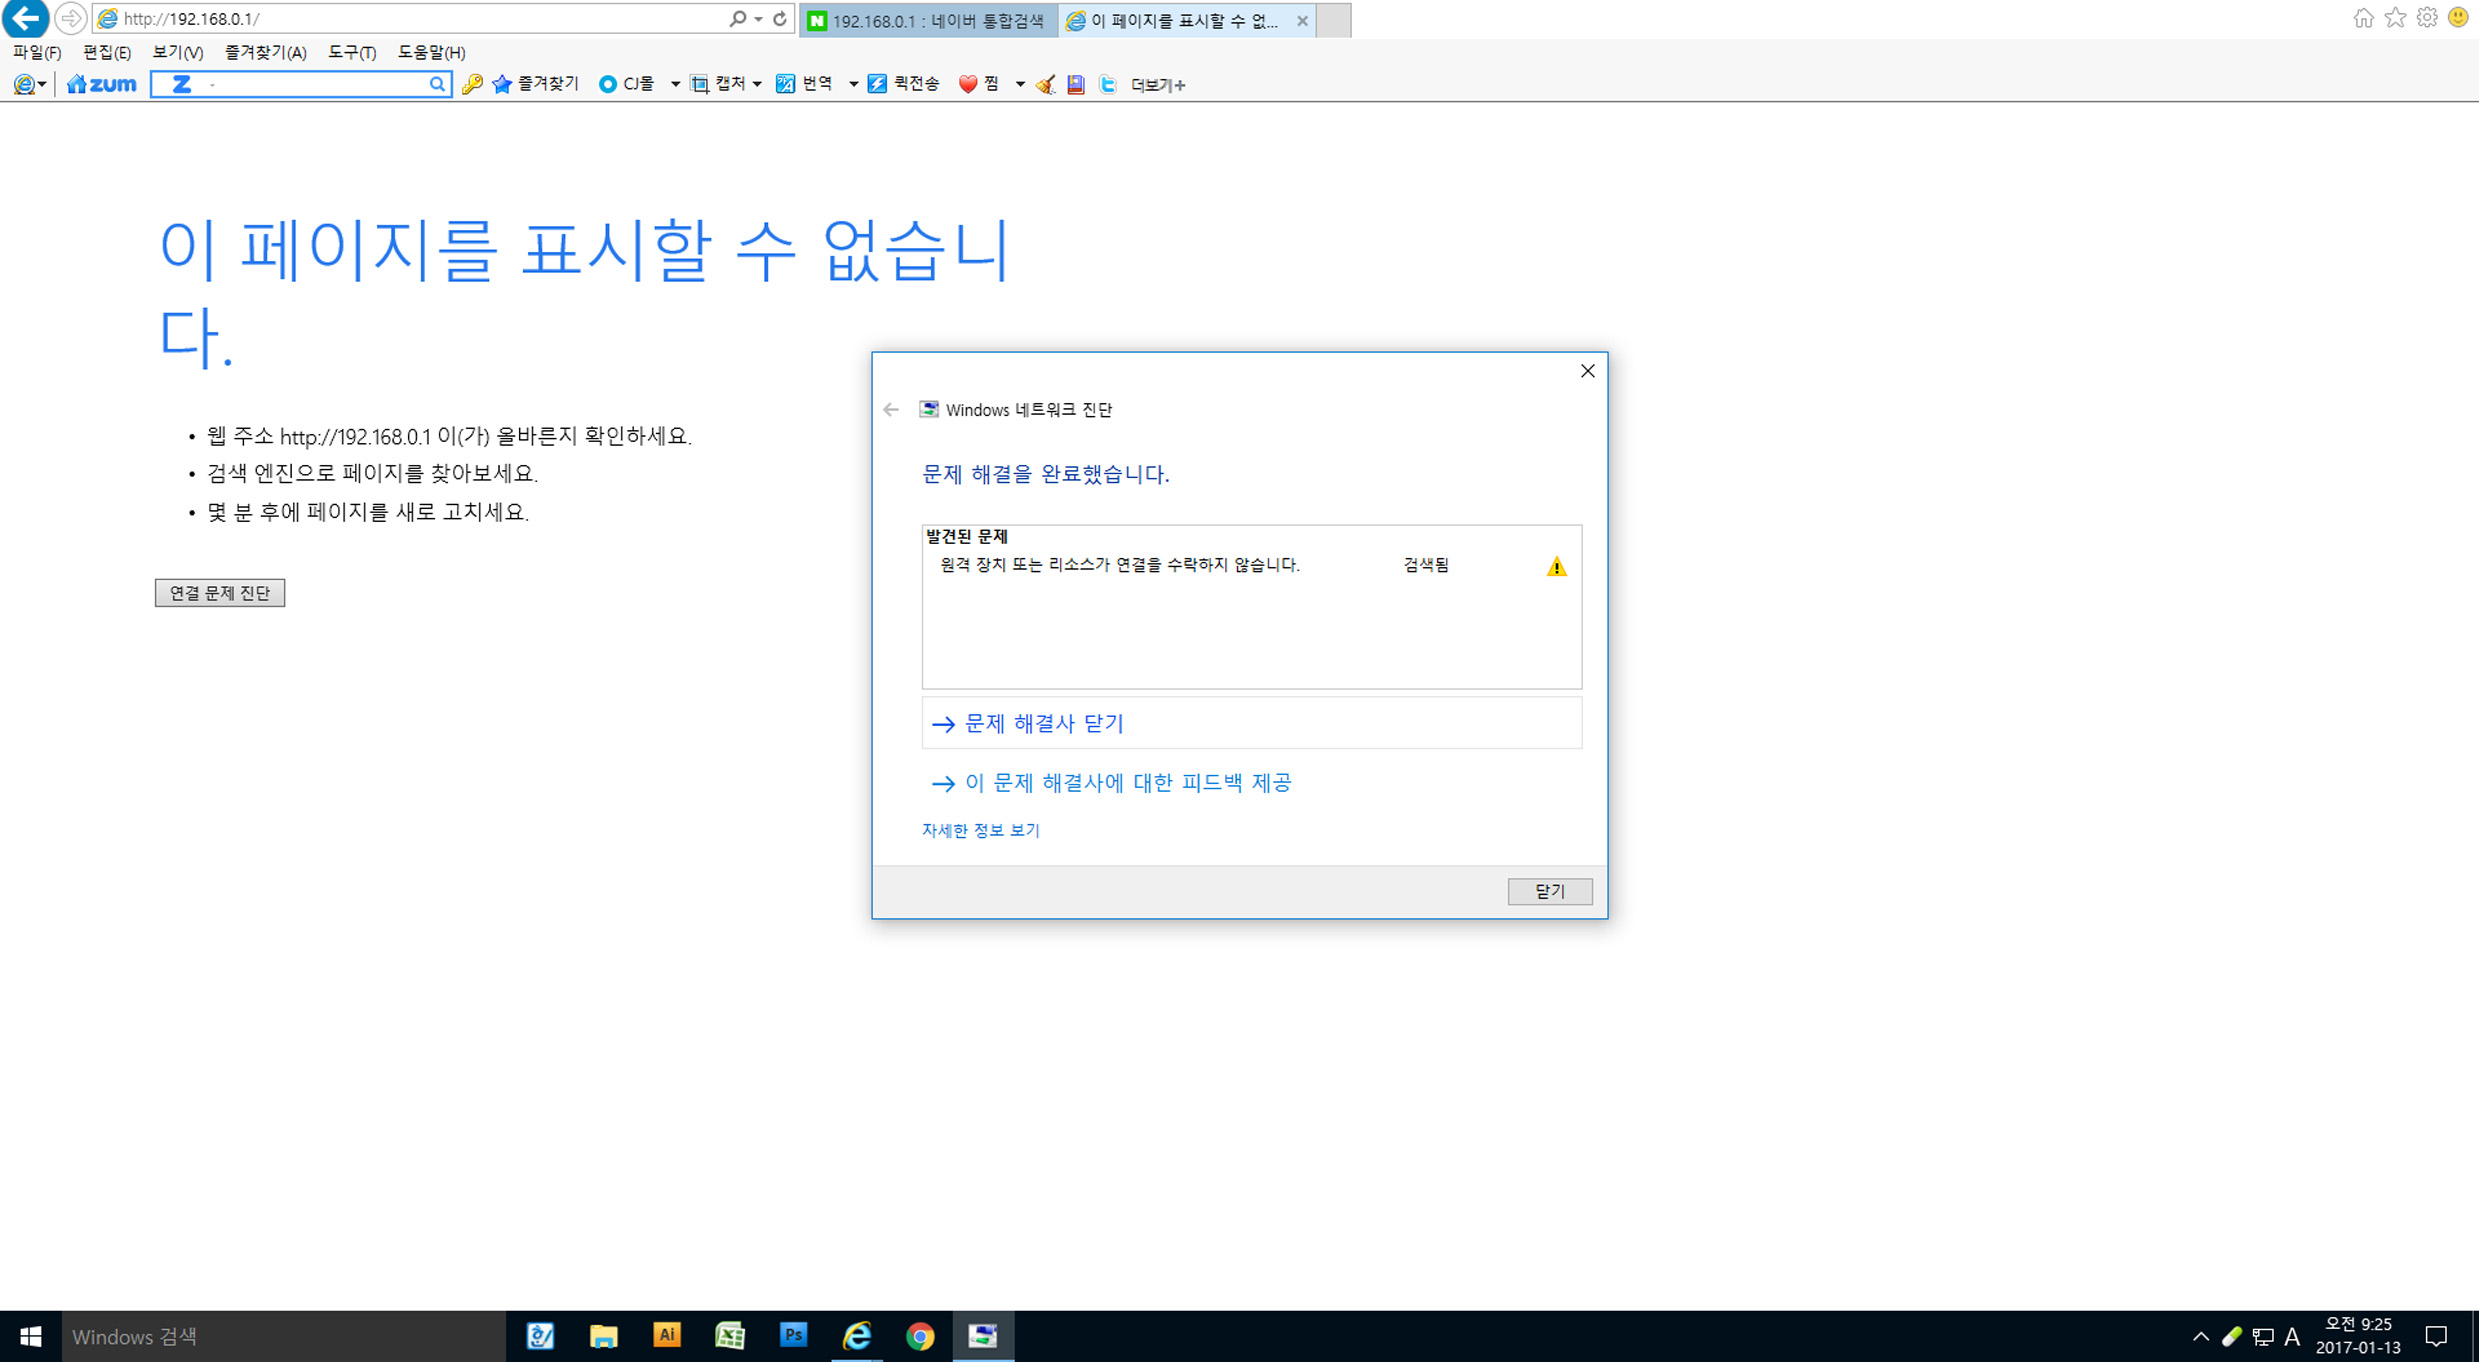Click the browser Forward arrow button
Image resolution: width=2480 pixels, height=1362 pixels.
[70, 18]
